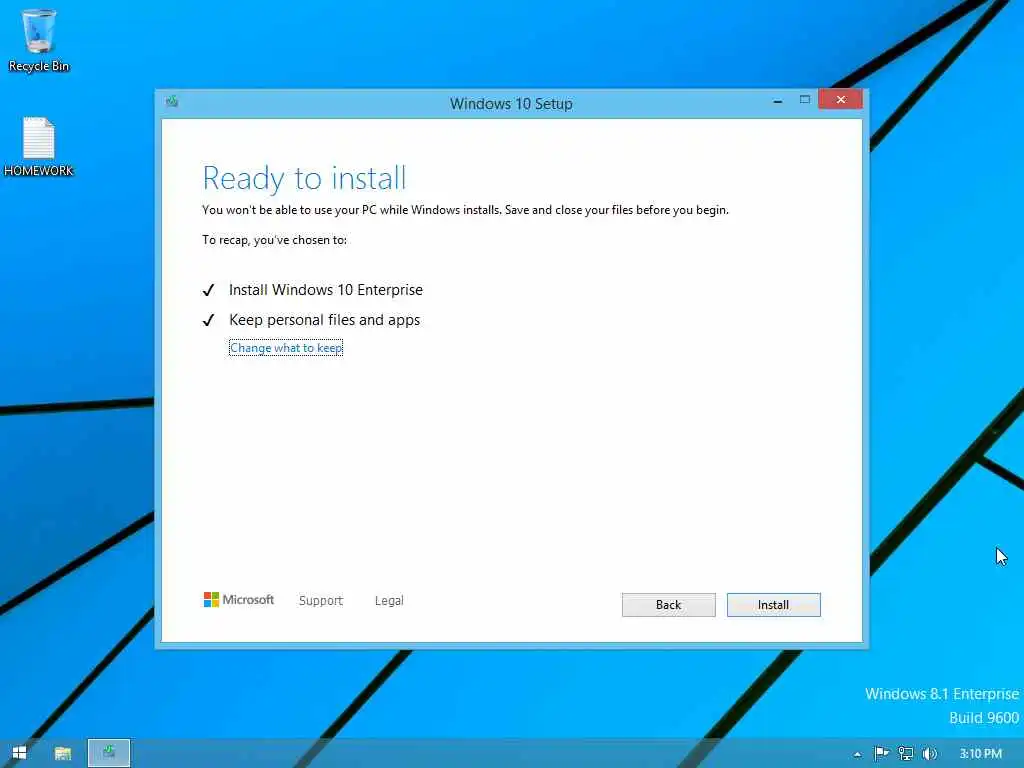Open the Recycle Bin desktop icon

click(39, 40)
